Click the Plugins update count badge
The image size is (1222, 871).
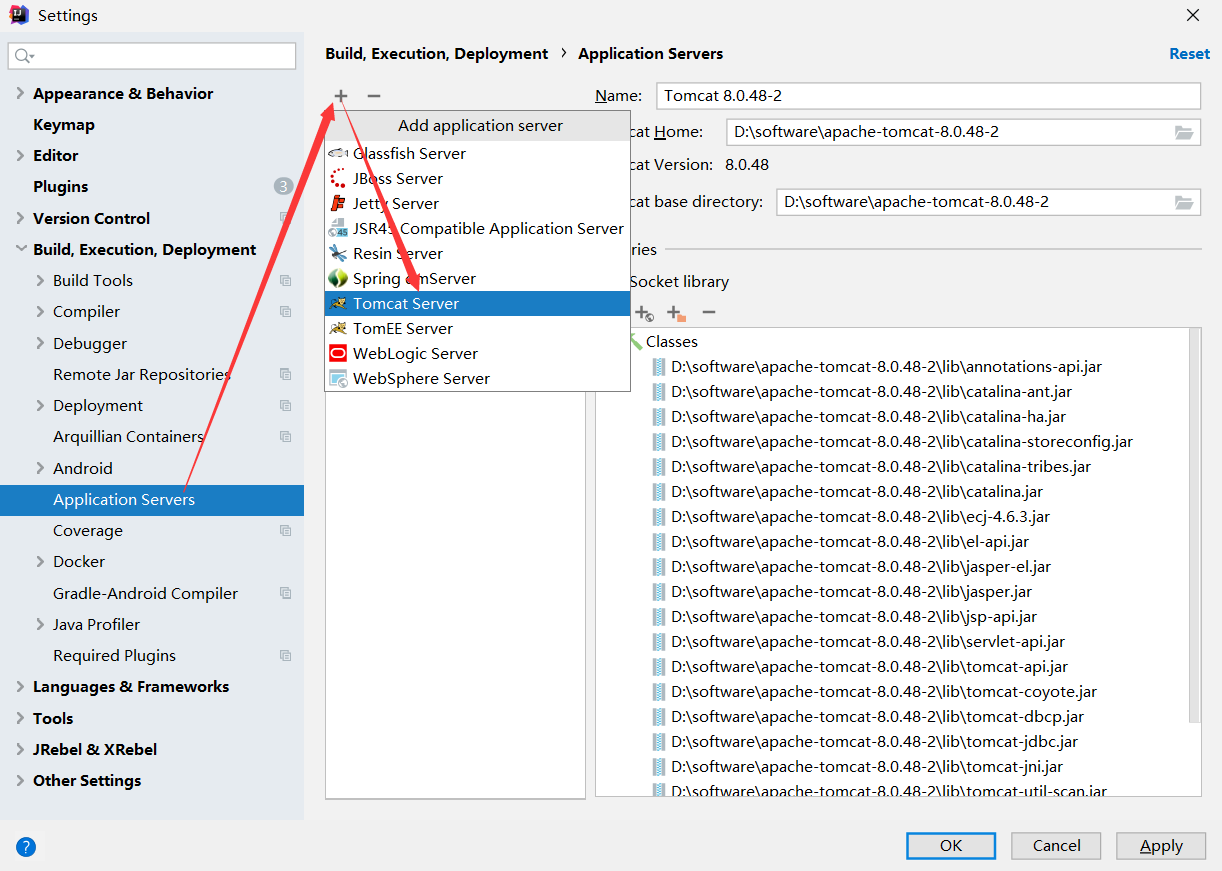click(x=283, y=187)
